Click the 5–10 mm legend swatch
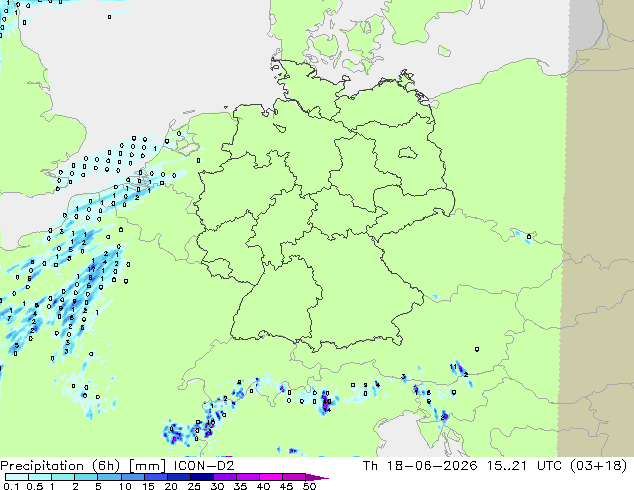The height and width of the screenshot is (490, 634). click(x=109, y=477)
